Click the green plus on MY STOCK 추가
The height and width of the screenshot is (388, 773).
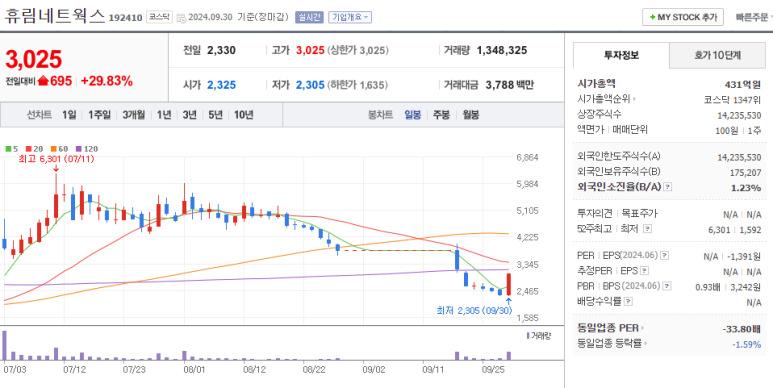click(652, 17)
